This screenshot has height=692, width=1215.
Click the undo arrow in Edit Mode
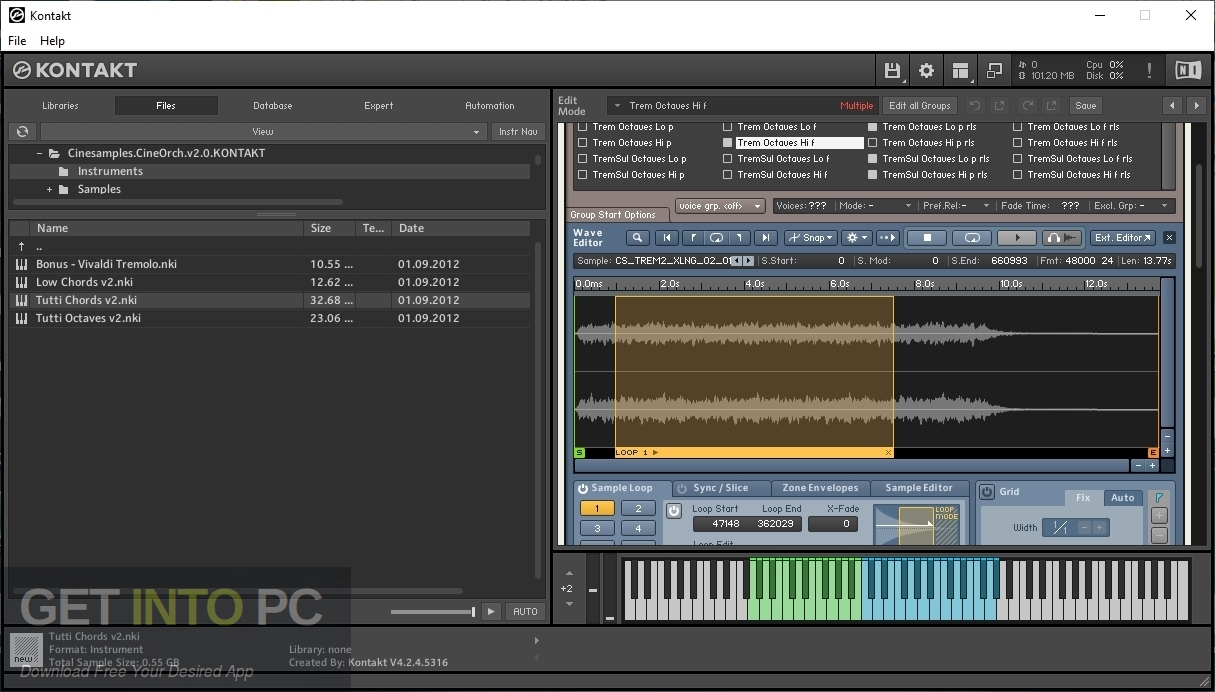coord(974,105)
